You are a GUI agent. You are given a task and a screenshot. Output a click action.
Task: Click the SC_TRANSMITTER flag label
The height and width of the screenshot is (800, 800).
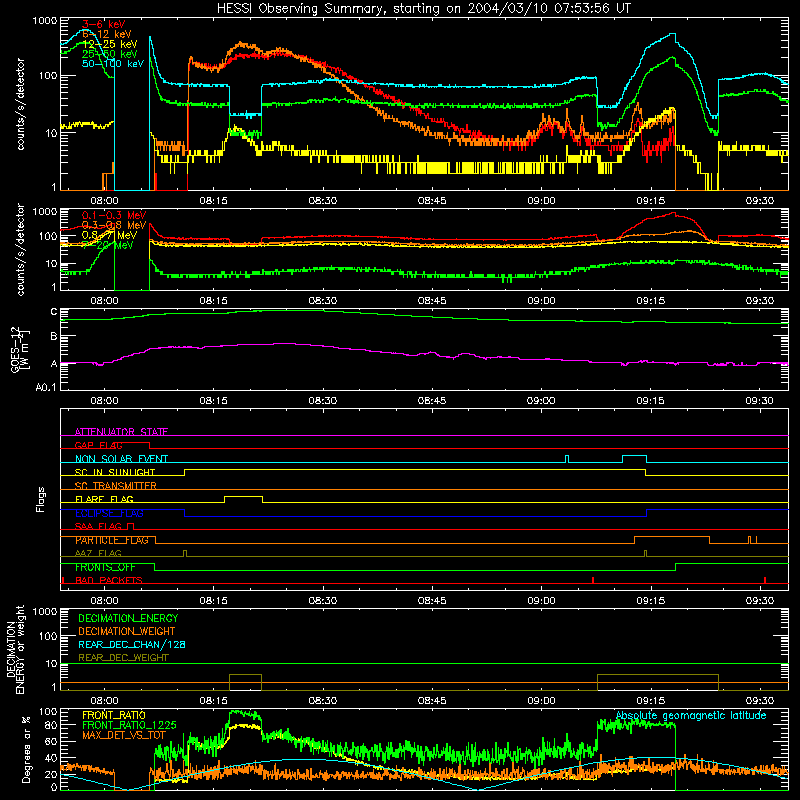tap(115, 486)
